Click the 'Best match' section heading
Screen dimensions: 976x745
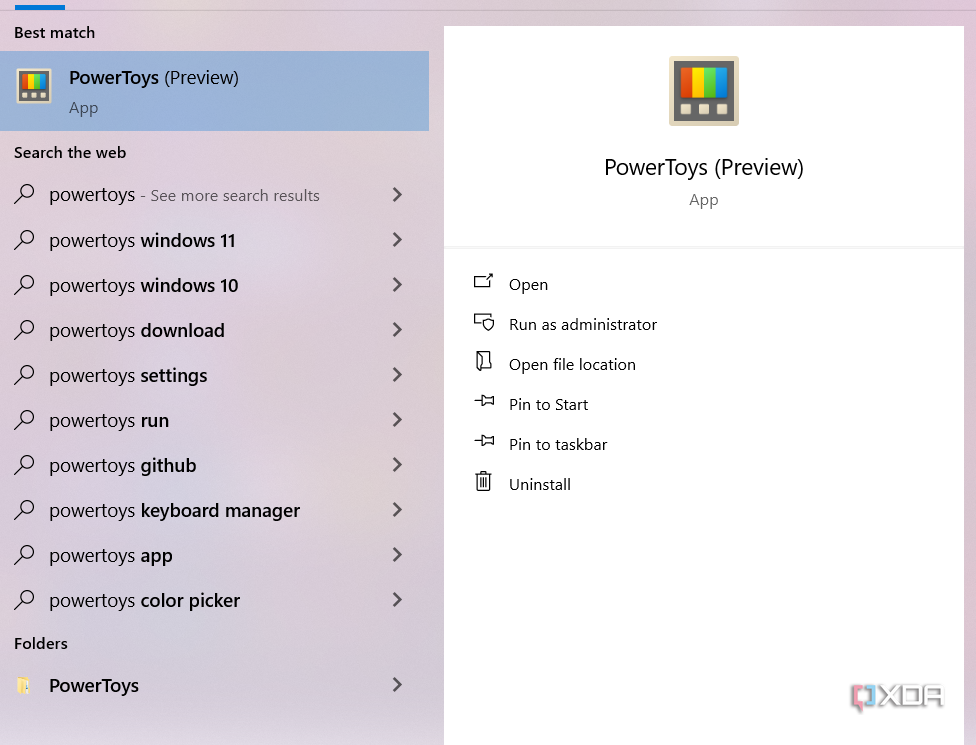(54, 32)
